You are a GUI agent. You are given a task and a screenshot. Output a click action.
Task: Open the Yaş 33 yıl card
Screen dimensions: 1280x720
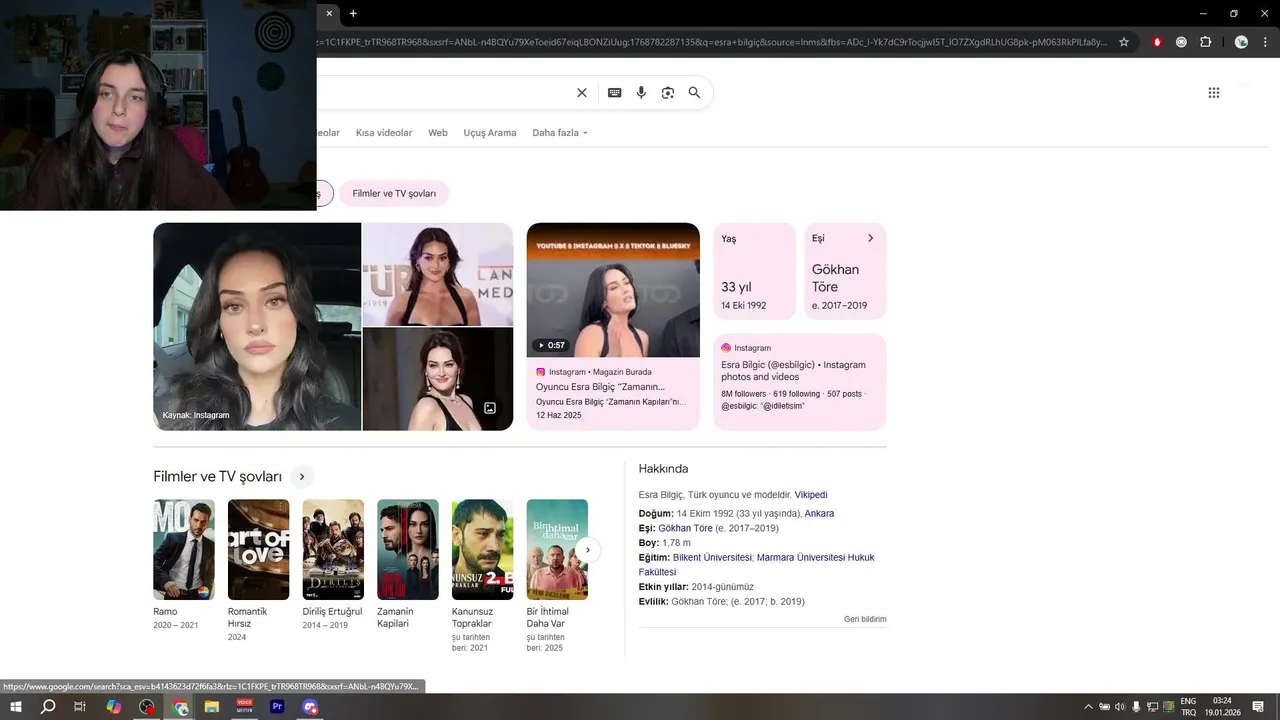pyautogui.click(x=755, y=271)
